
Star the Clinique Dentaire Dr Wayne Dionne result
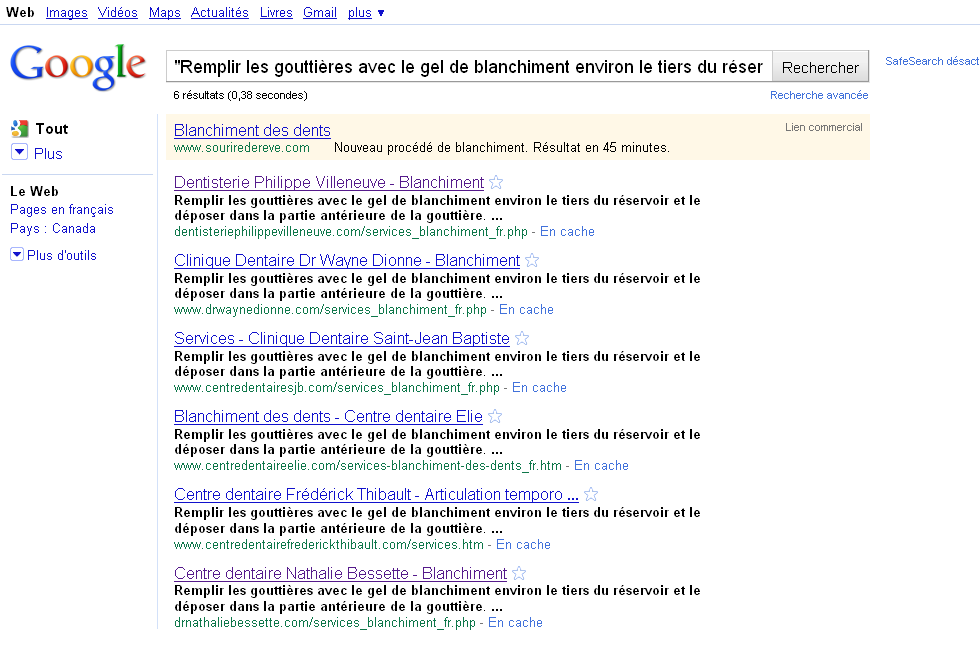coord(532,261)
